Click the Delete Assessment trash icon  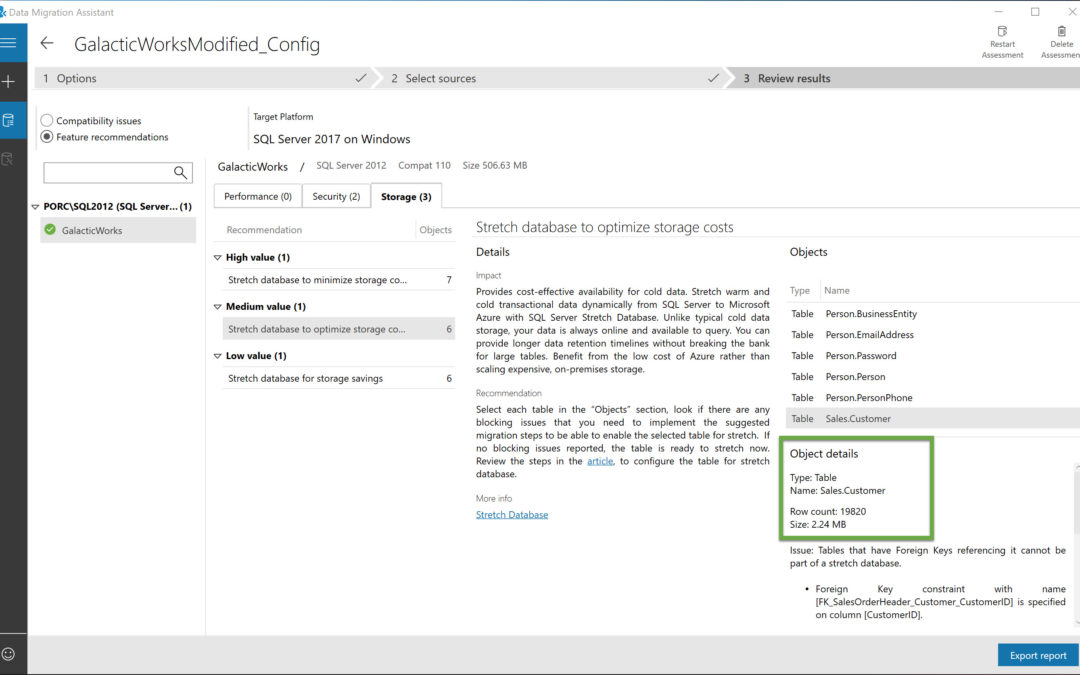click(x=1061, y=33)
